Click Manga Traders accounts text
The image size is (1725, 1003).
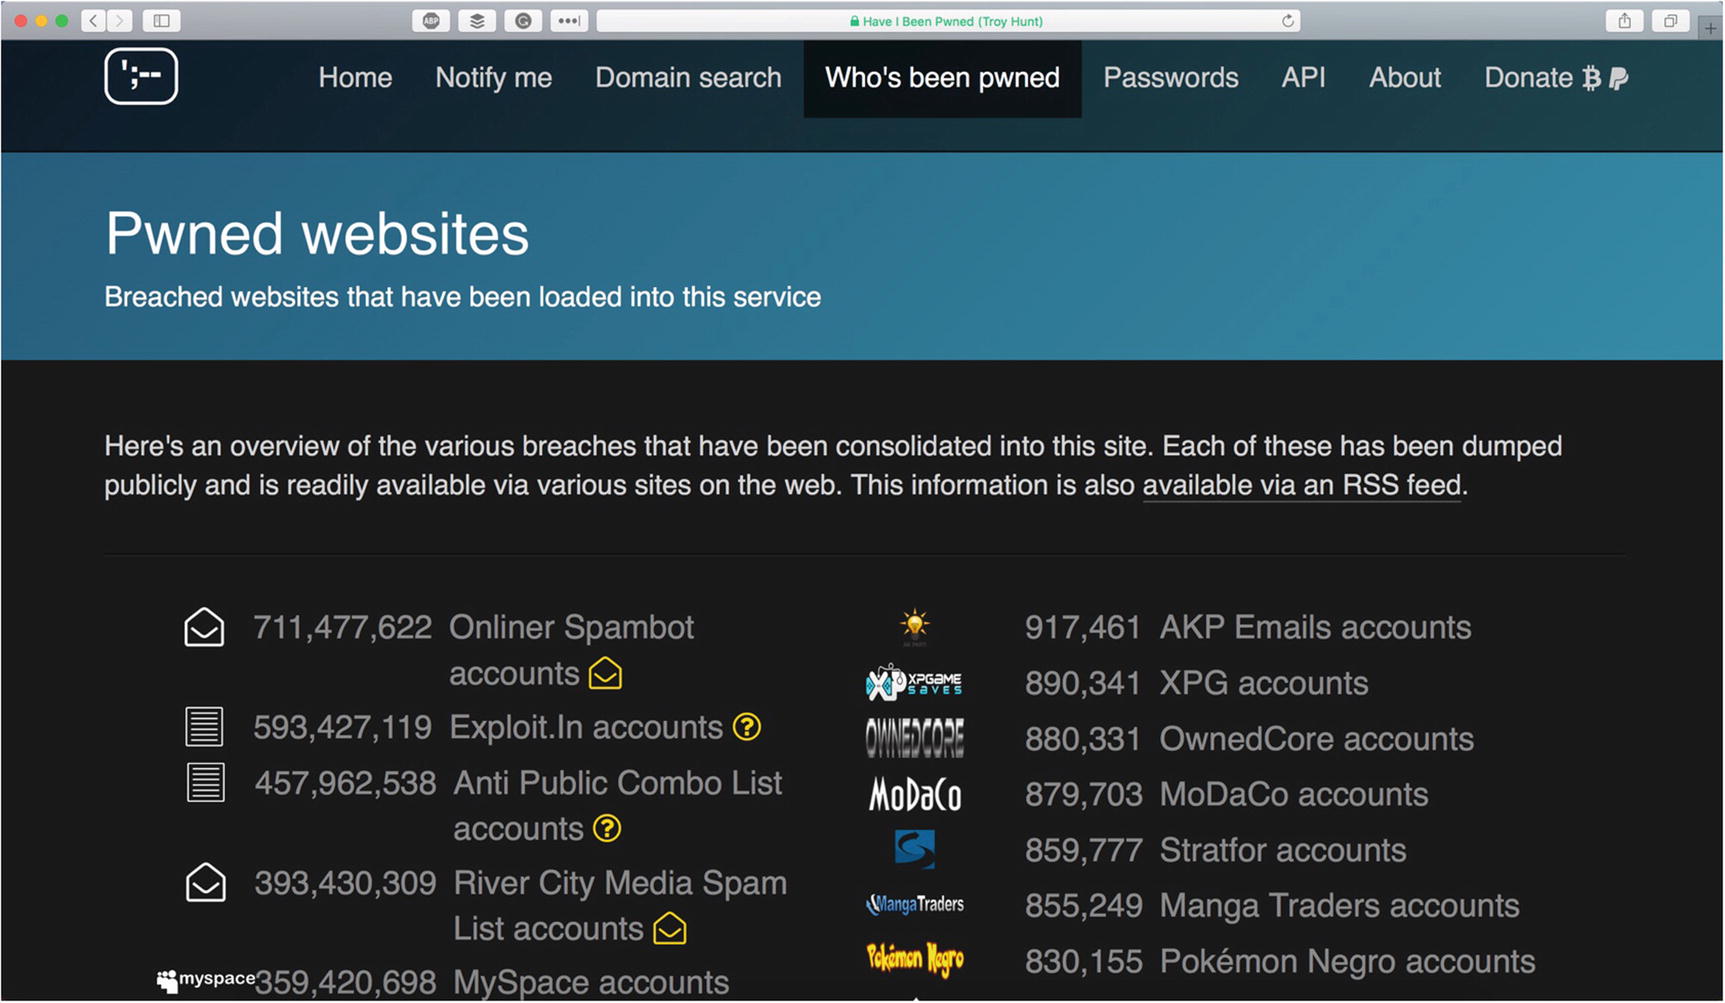1339,905
